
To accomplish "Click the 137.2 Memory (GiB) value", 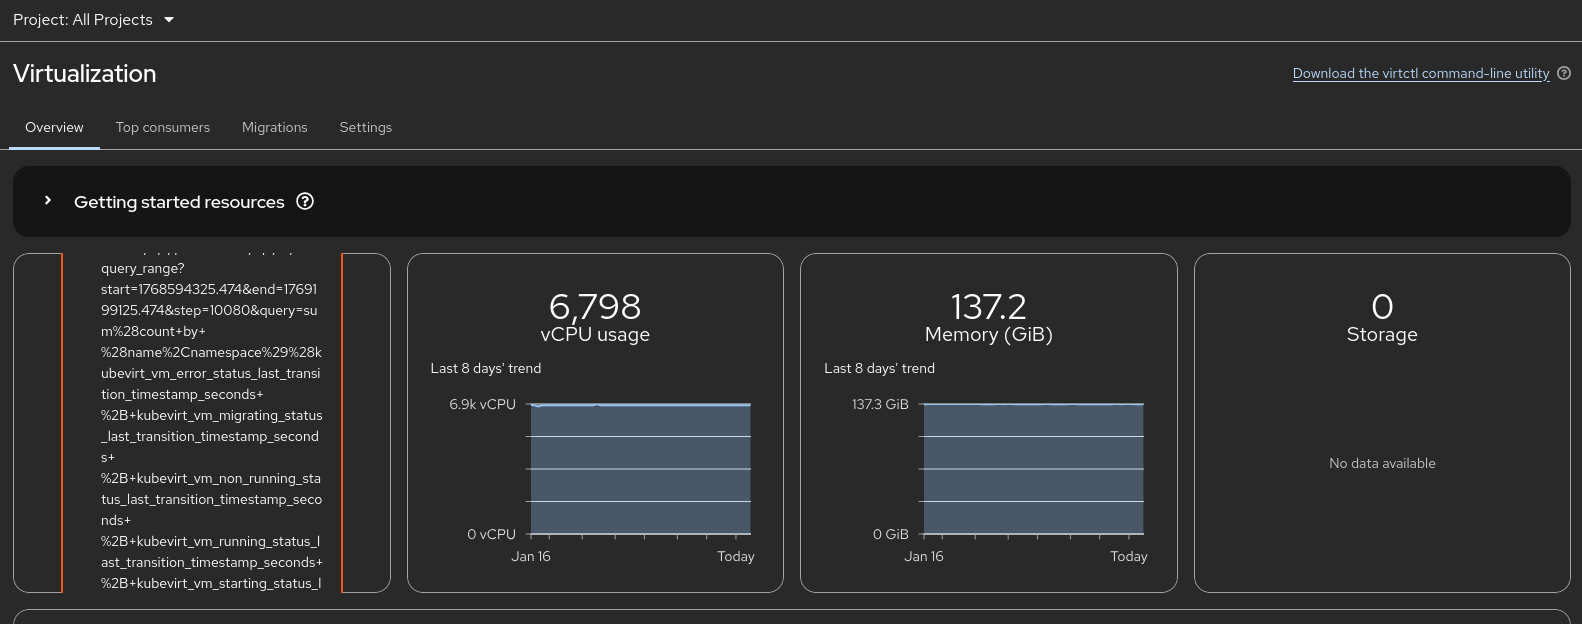I will [x=989, y=306].
